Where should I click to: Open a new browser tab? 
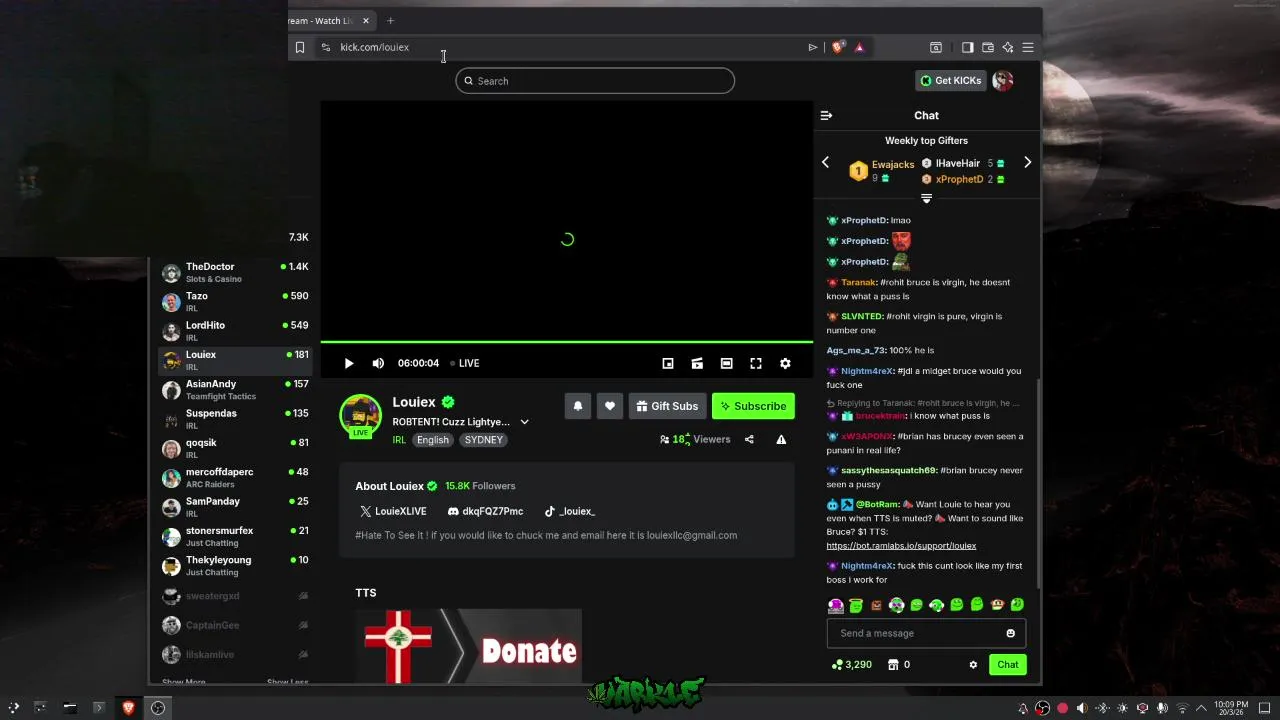pyautogui.click(x=391, y=20)
